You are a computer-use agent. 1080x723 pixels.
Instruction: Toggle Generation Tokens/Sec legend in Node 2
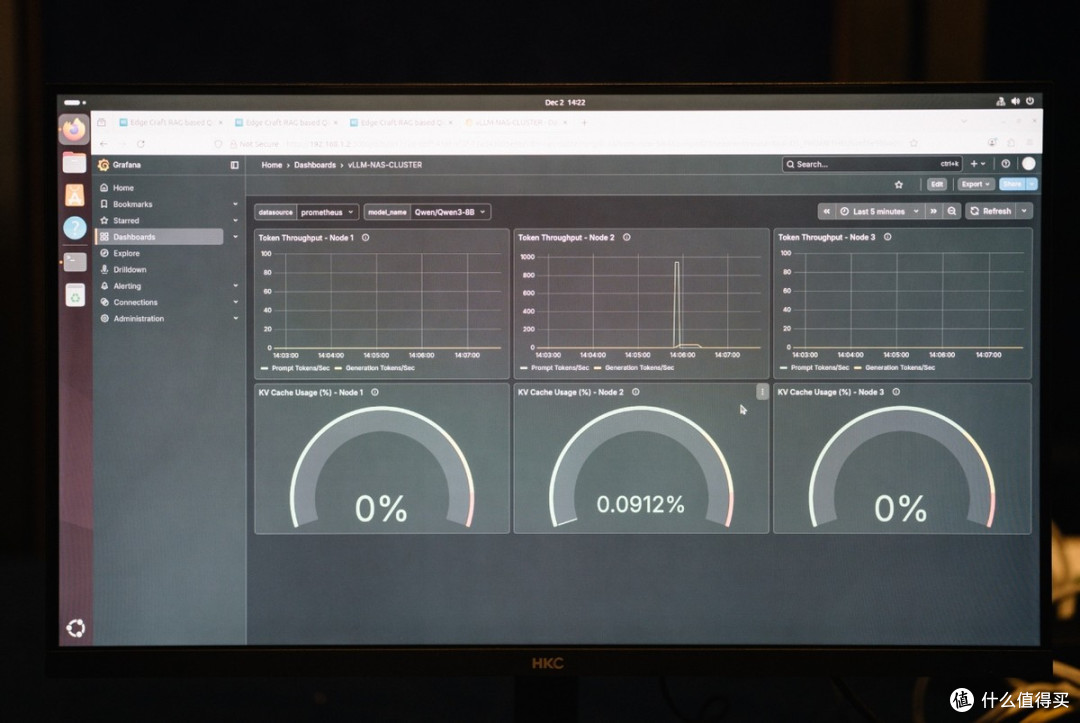point(639,368)
